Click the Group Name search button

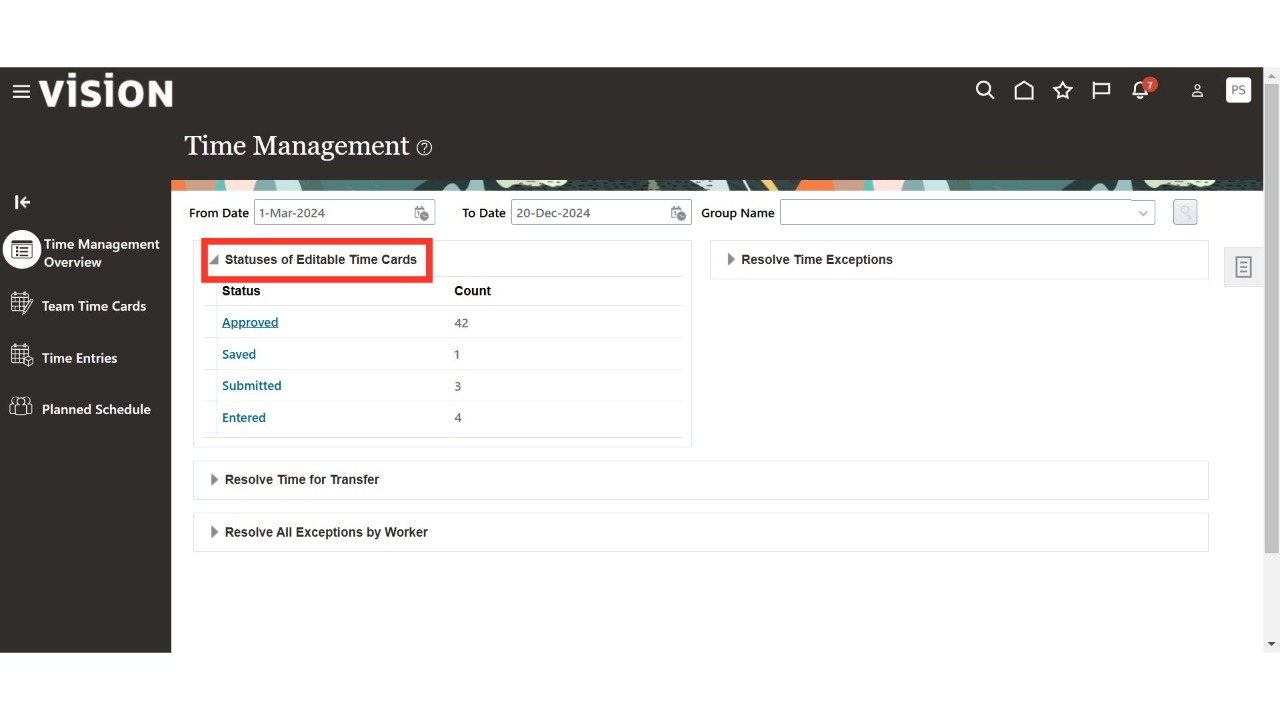coord(1185,212)
